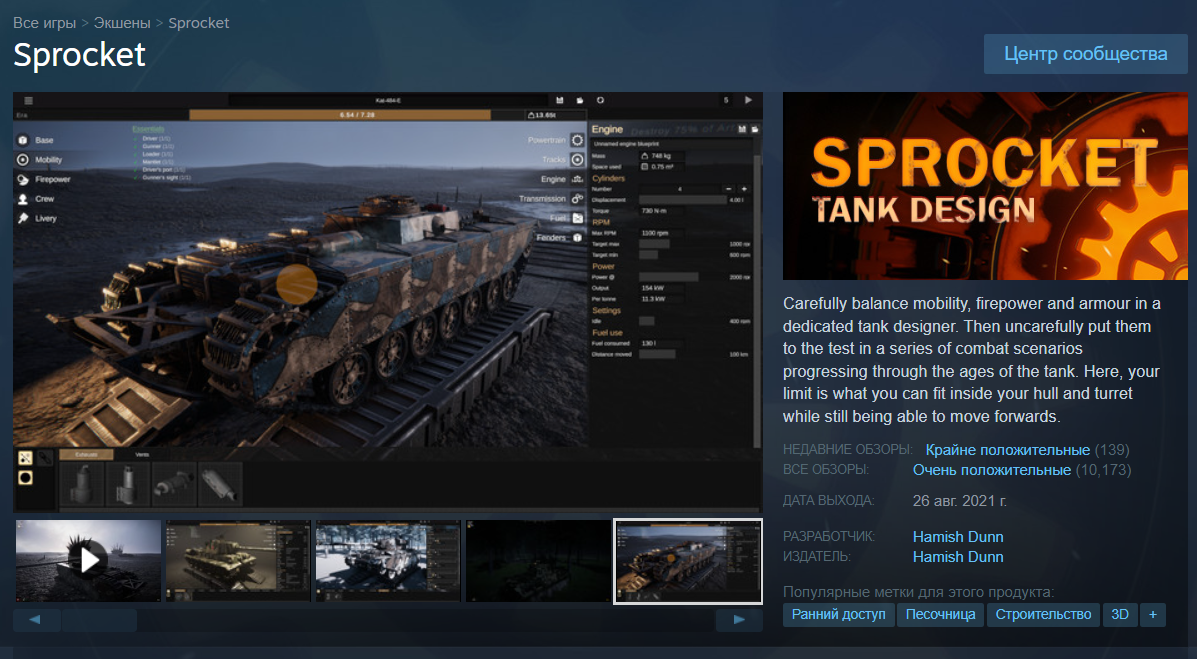Screen dimensions: 1197x659
Task: Click the Популярные метки heading text
Action: pos(918,592)
